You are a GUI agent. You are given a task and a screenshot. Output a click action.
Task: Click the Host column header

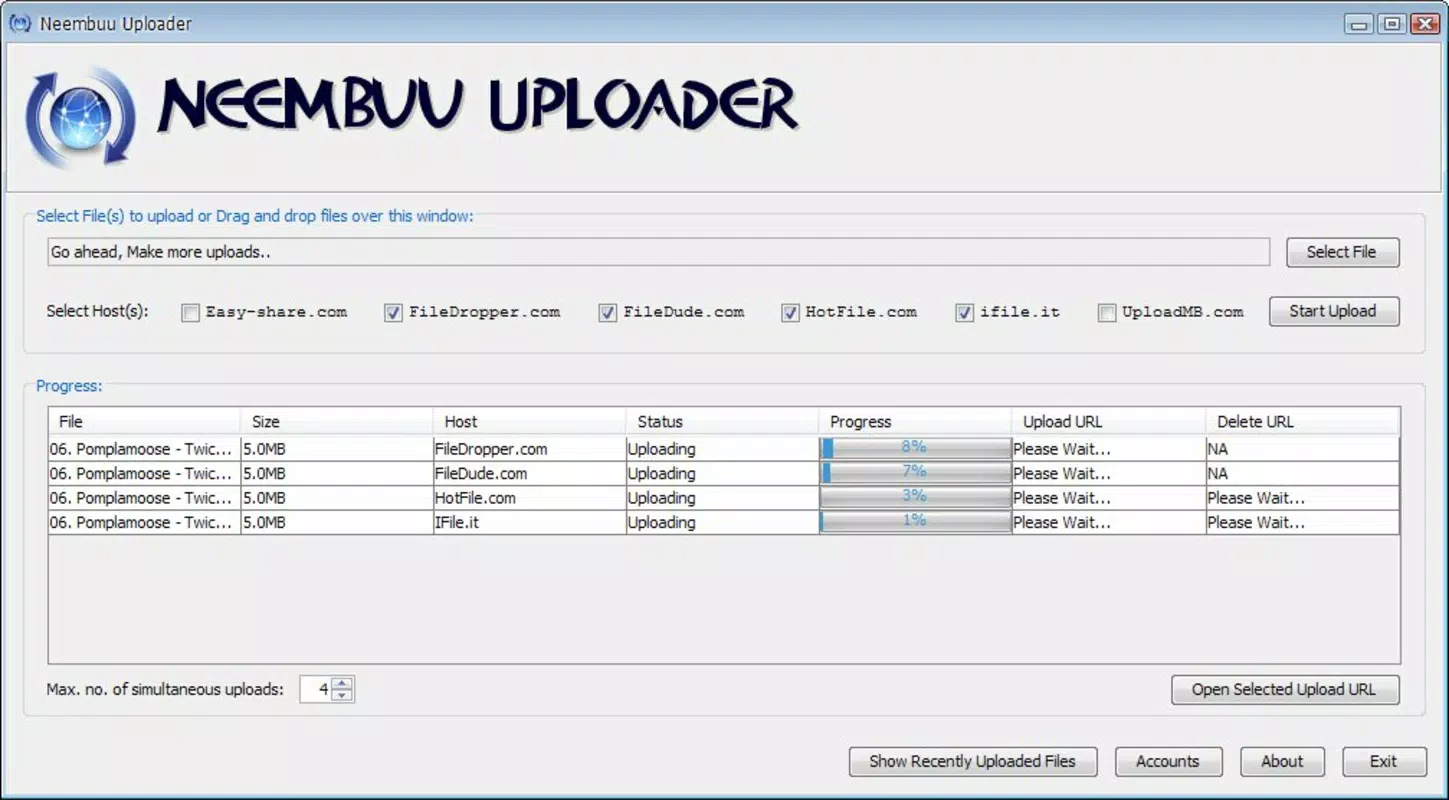[x=530, y=421]
